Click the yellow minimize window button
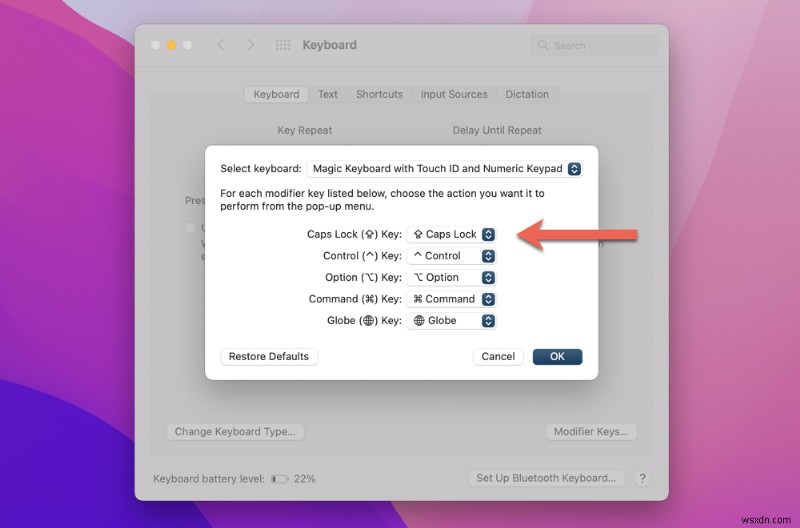Viewport: 800px width, 528px height. [x=171, y=45]
